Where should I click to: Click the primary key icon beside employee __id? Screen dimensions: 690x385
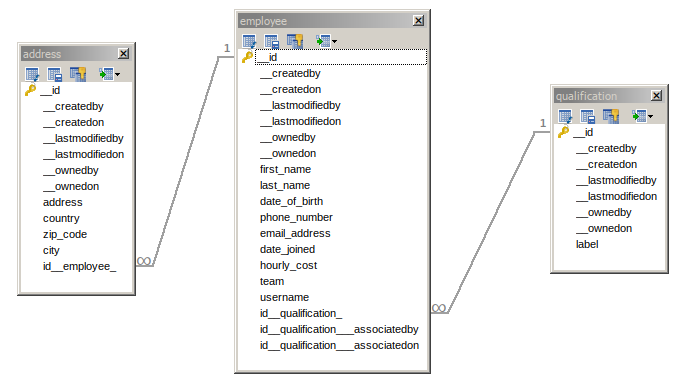pos(247,57)
